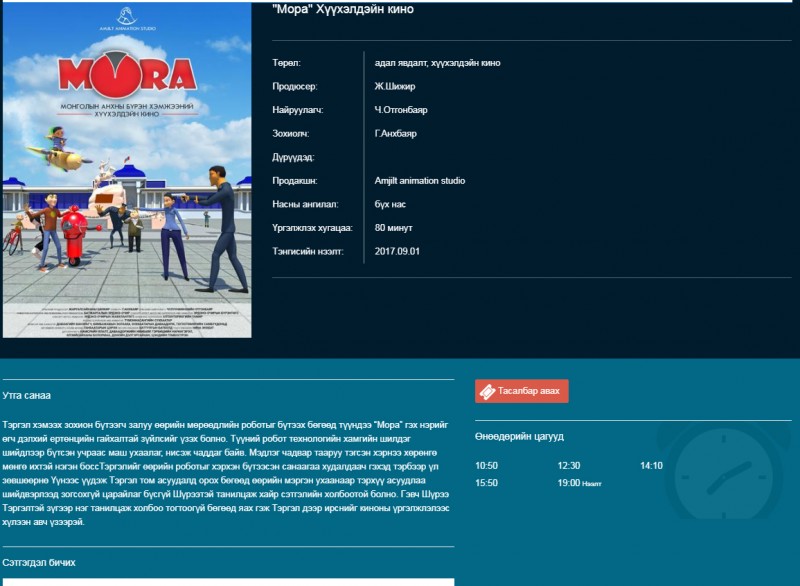Screen dimensions: 800x586
Task: Select the 12:30 showtime
Action: [569, 466]
